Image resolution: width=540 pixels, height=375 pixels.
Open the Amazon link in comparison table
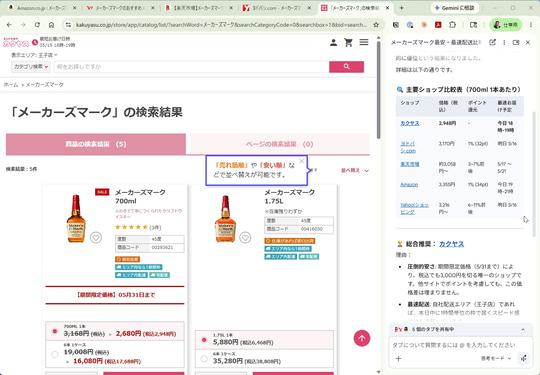point(409,185)
